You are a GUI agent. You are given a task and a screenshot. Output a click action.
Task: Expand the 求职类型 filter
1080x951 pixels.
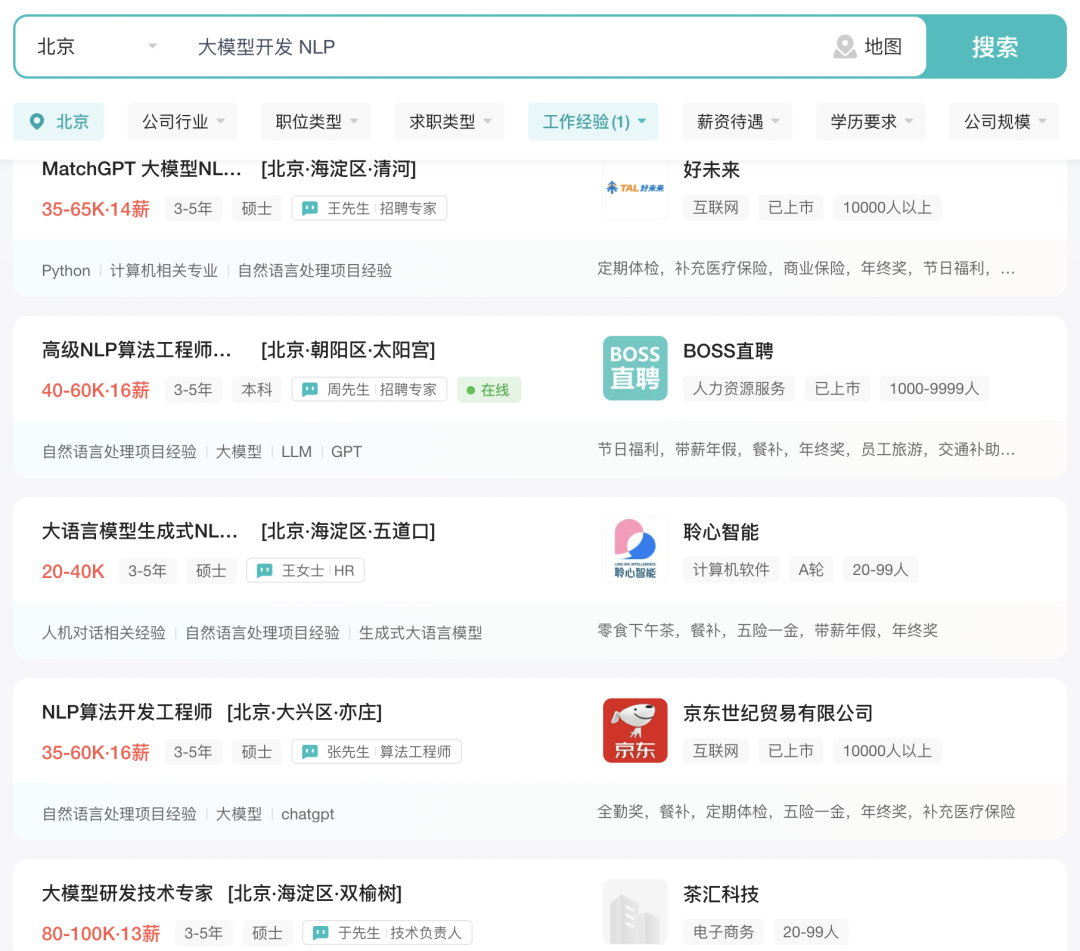click(x=450, y=122)
